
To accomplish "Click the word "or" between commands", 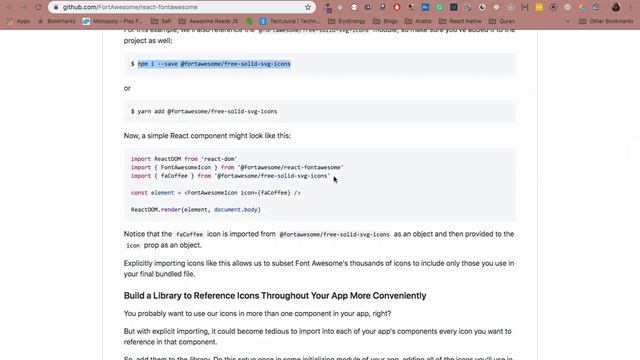I will (127, 88).
